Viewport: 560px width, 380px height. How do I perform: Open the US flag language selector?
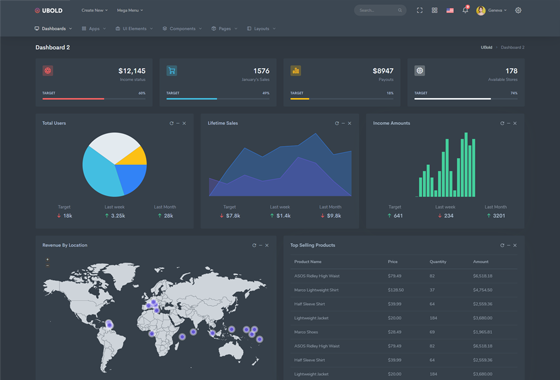pos(450,10)
